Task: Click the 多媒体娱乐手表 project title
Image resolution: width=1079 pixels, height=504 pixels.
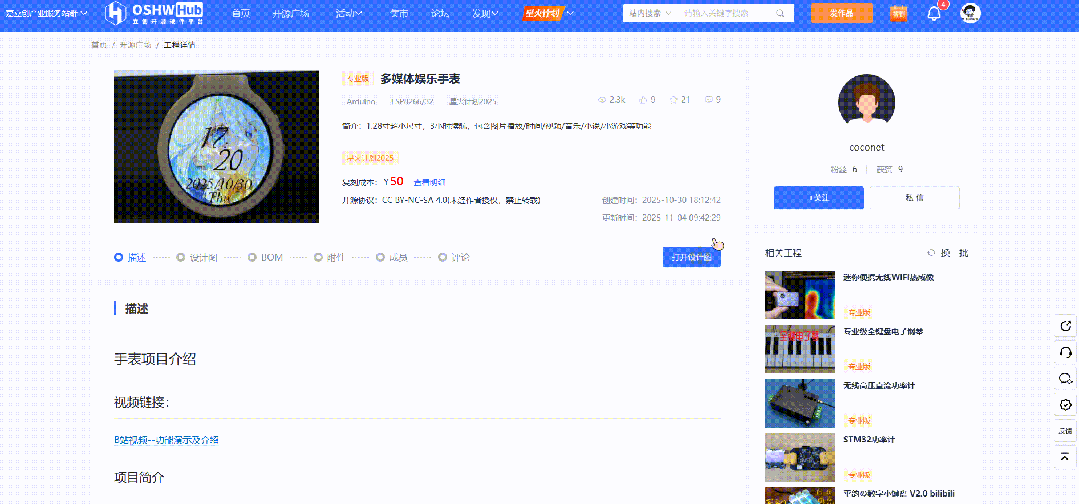Action: pyautogui.click(x=420, y=78)
